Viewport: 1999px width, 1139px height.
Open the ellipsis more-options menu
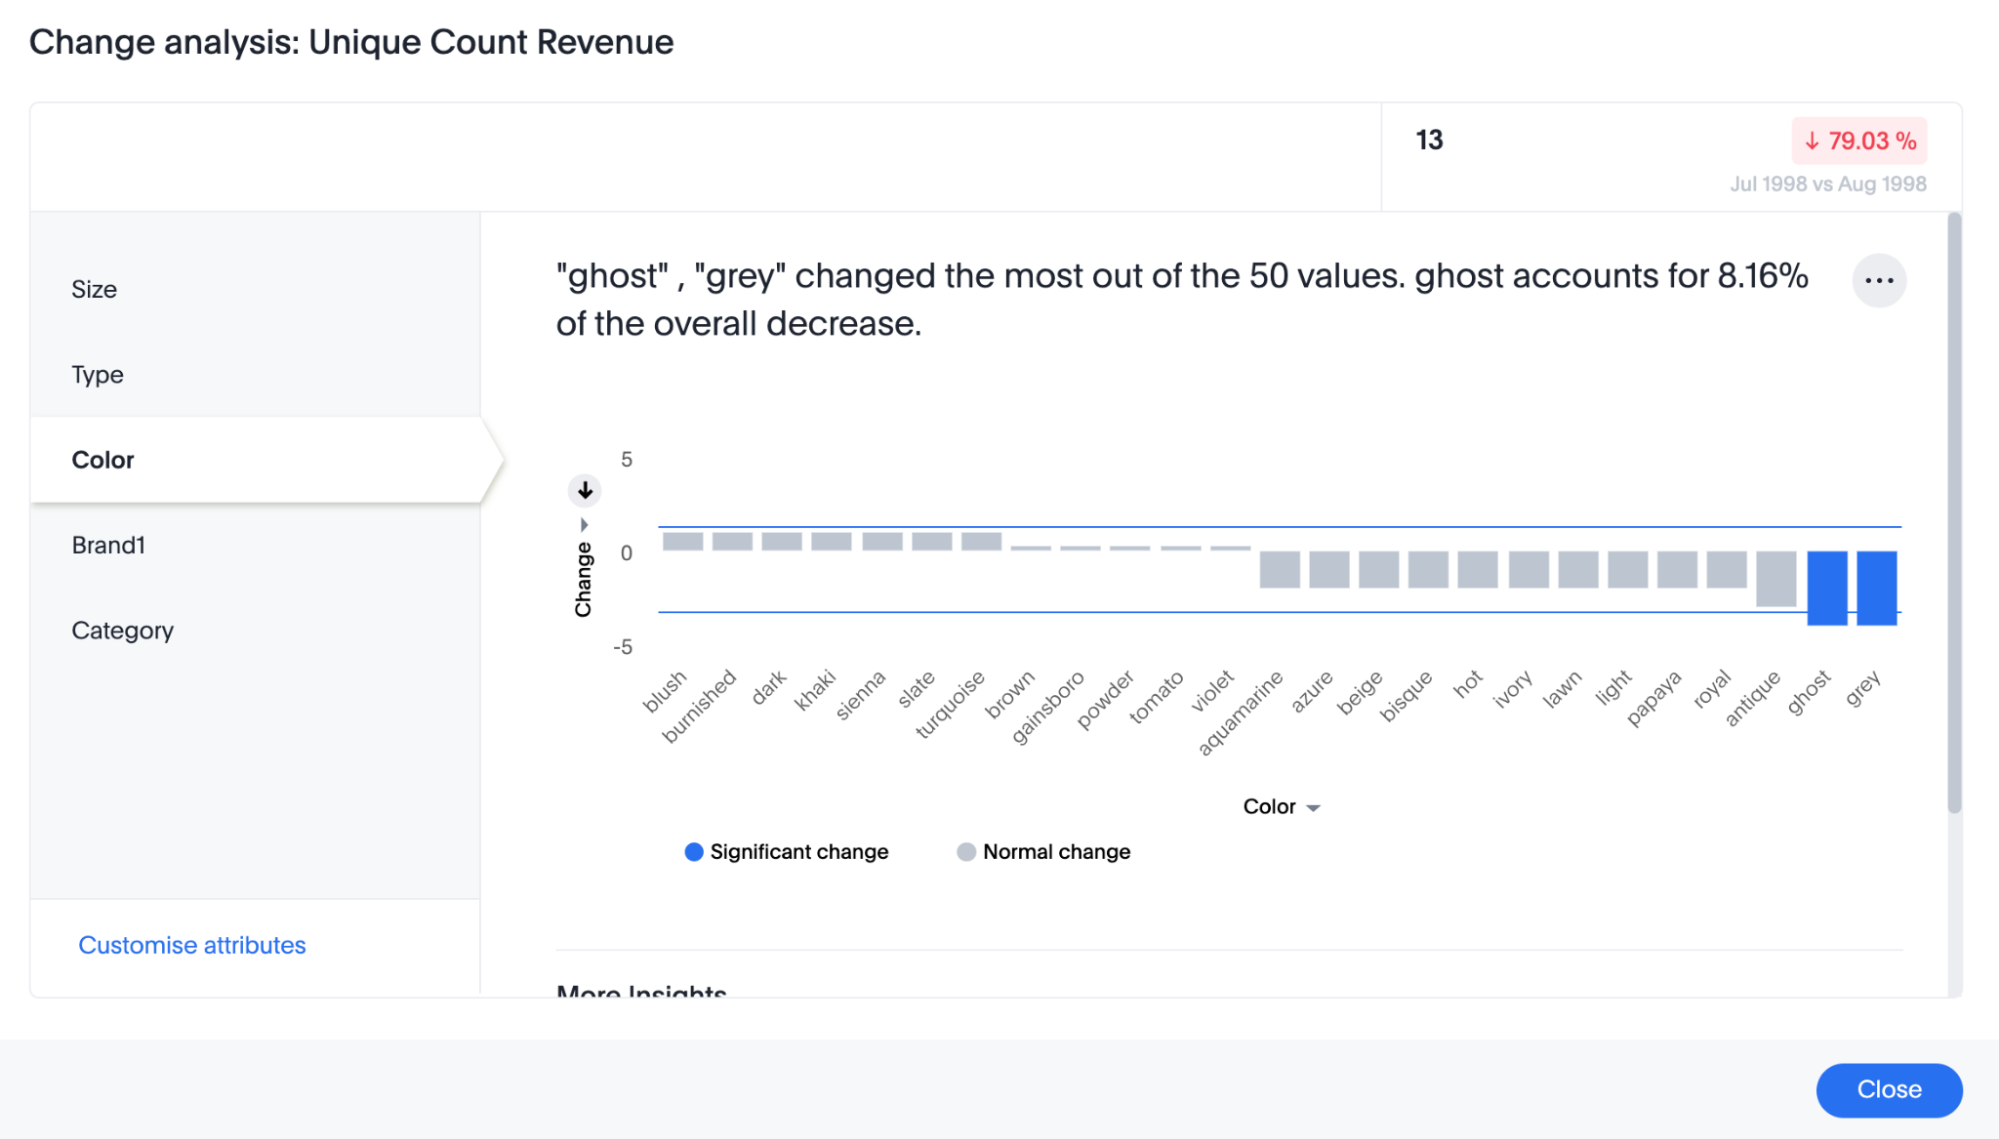click(x=1878, y=280)
